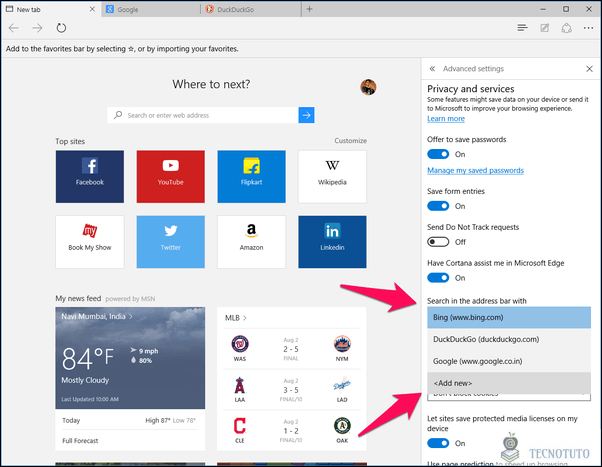Click the CLE team logo
The height and width of the screenshot is (467, 602).
coord(240,426)
